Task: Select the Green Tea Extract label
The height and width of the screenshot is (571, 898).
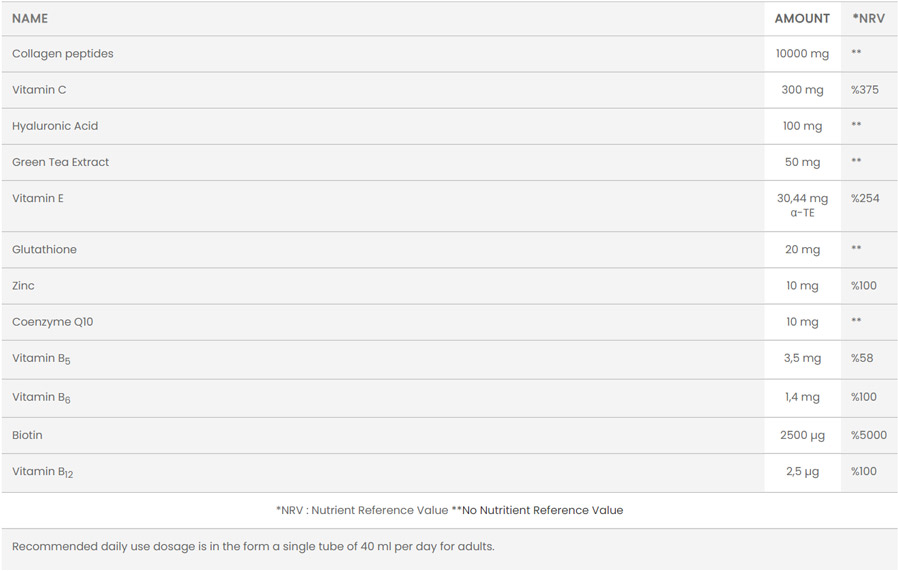Action: click(60, 162)
